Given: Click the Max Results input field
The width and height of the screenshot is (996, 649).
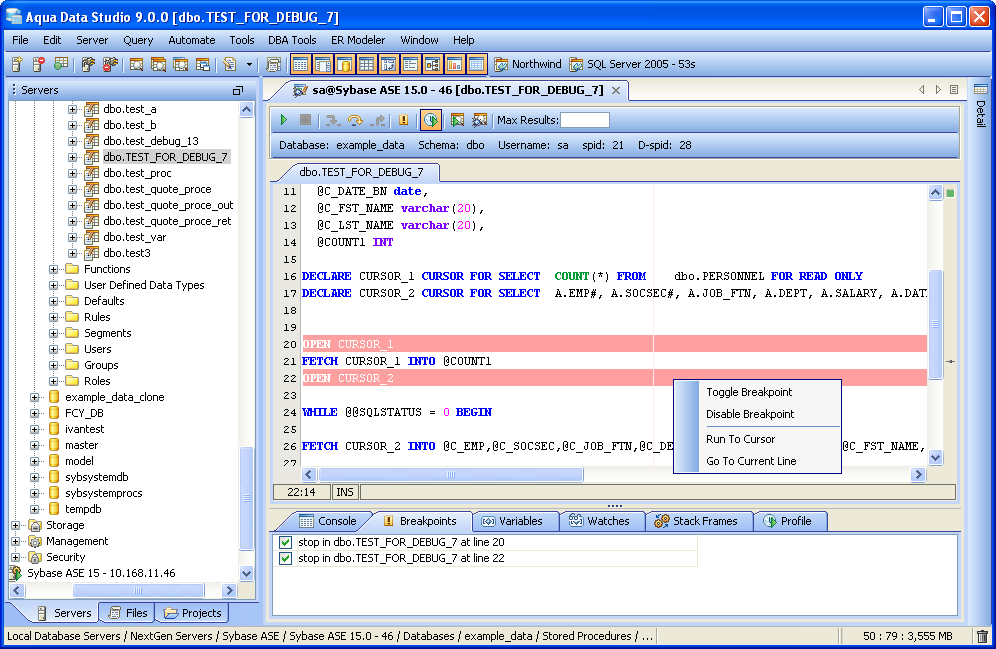Looking at the screenshot, I should point(584,120).
